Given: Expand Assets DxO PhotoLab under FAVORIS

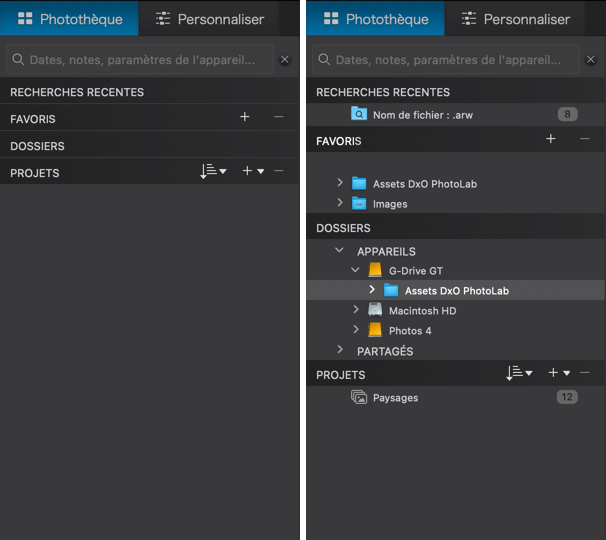Looking at the screenshot, I should tap(340, 182).
